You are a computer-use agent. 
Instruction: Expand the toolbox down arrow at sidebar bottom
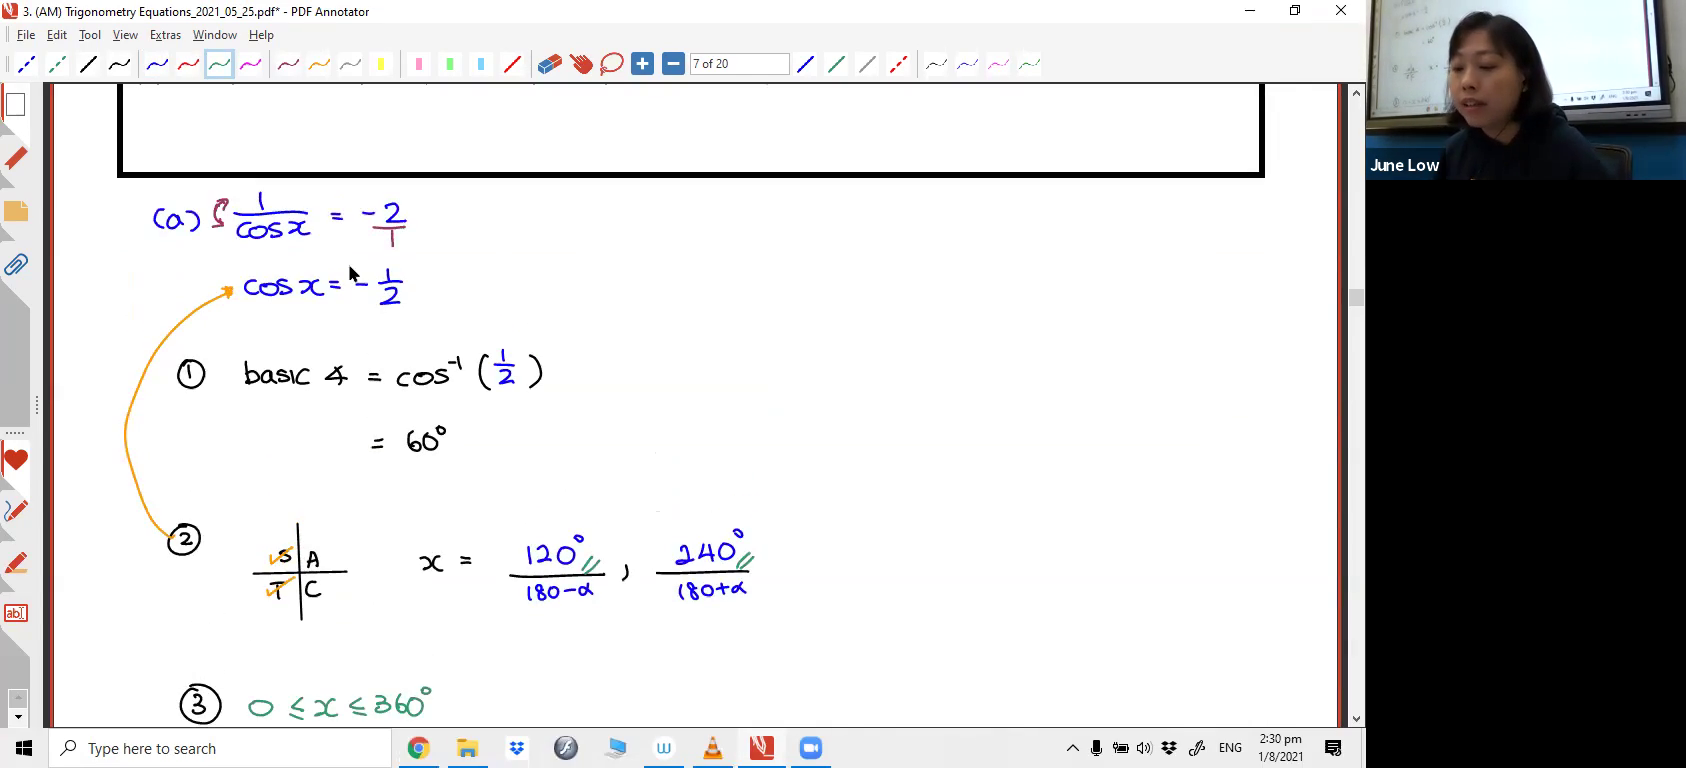pyautogui.click(x=18, y=717)
